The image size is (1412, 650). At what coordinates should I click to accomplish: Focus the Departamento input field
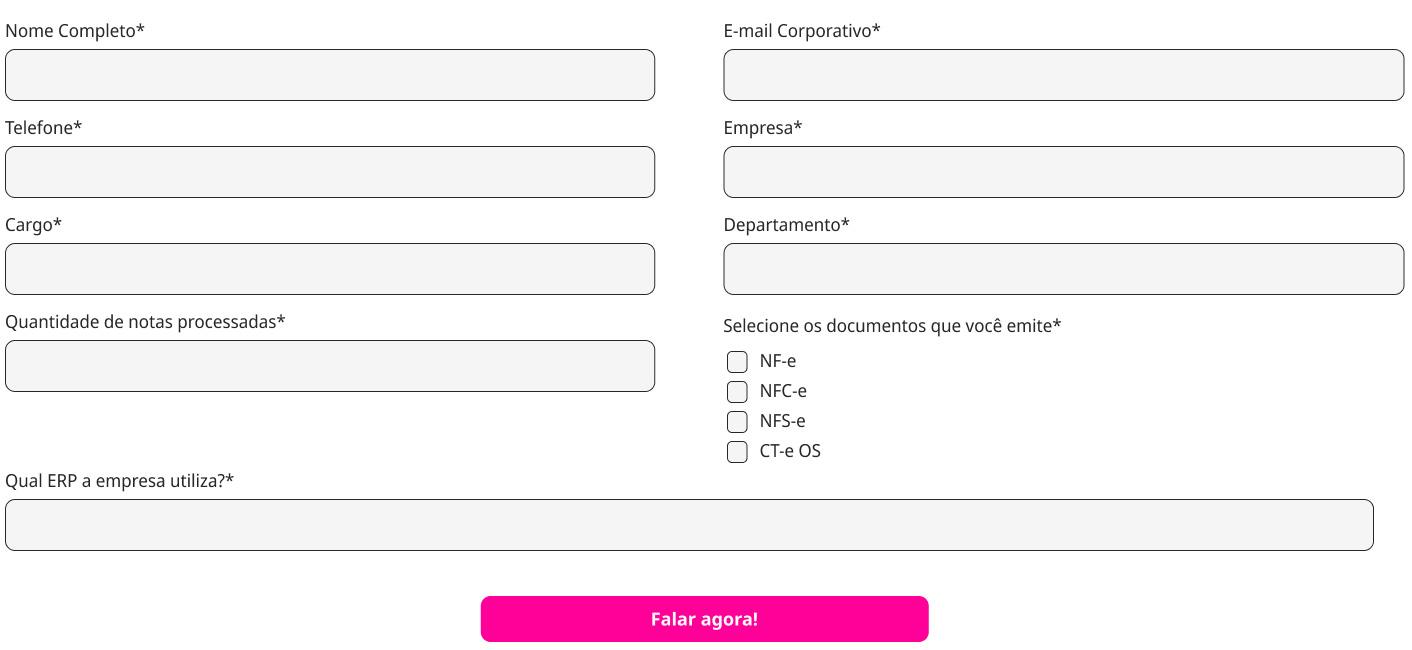click(1063, 269)
